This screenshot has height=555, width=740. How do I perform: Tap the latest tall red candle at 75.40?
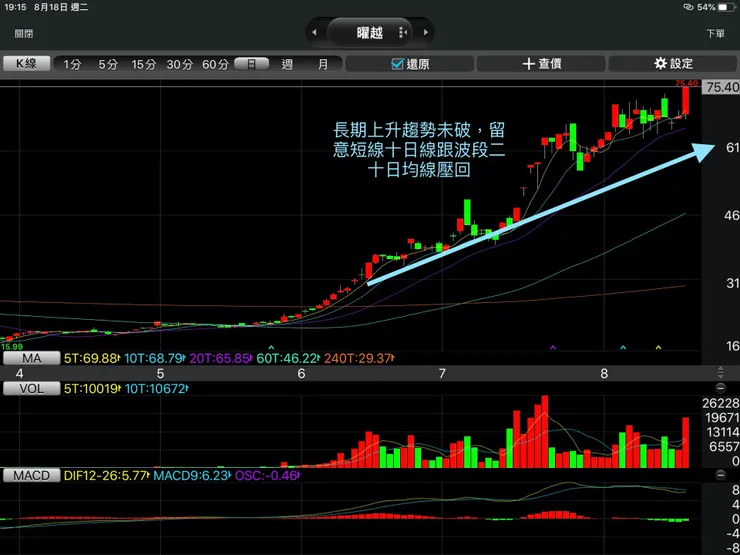click(685, 100)
